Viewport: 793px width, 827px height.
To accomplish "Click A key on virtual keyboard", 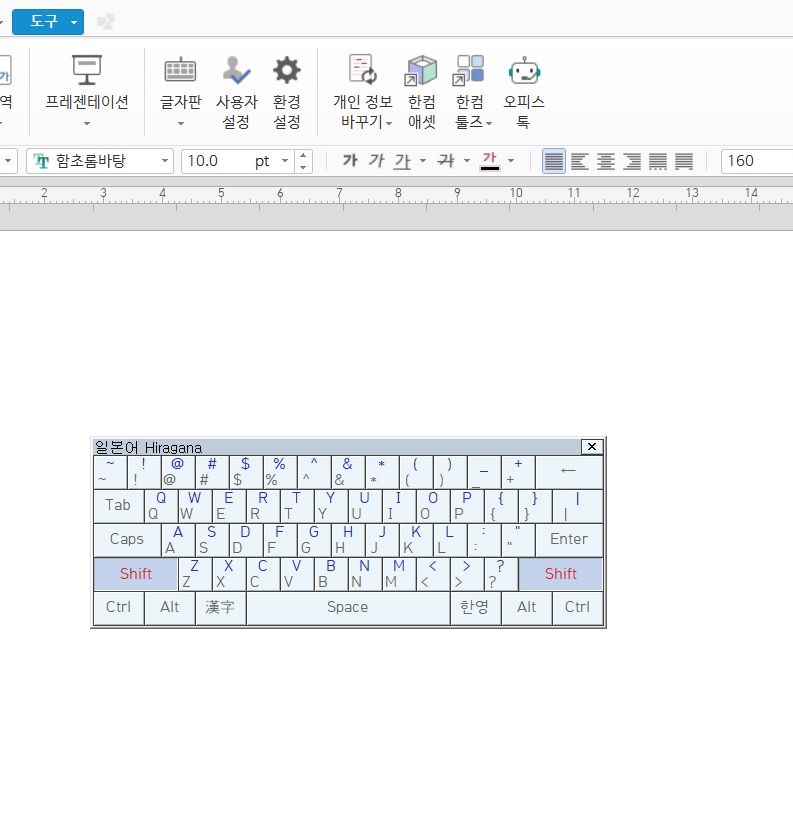I will 178,539.
